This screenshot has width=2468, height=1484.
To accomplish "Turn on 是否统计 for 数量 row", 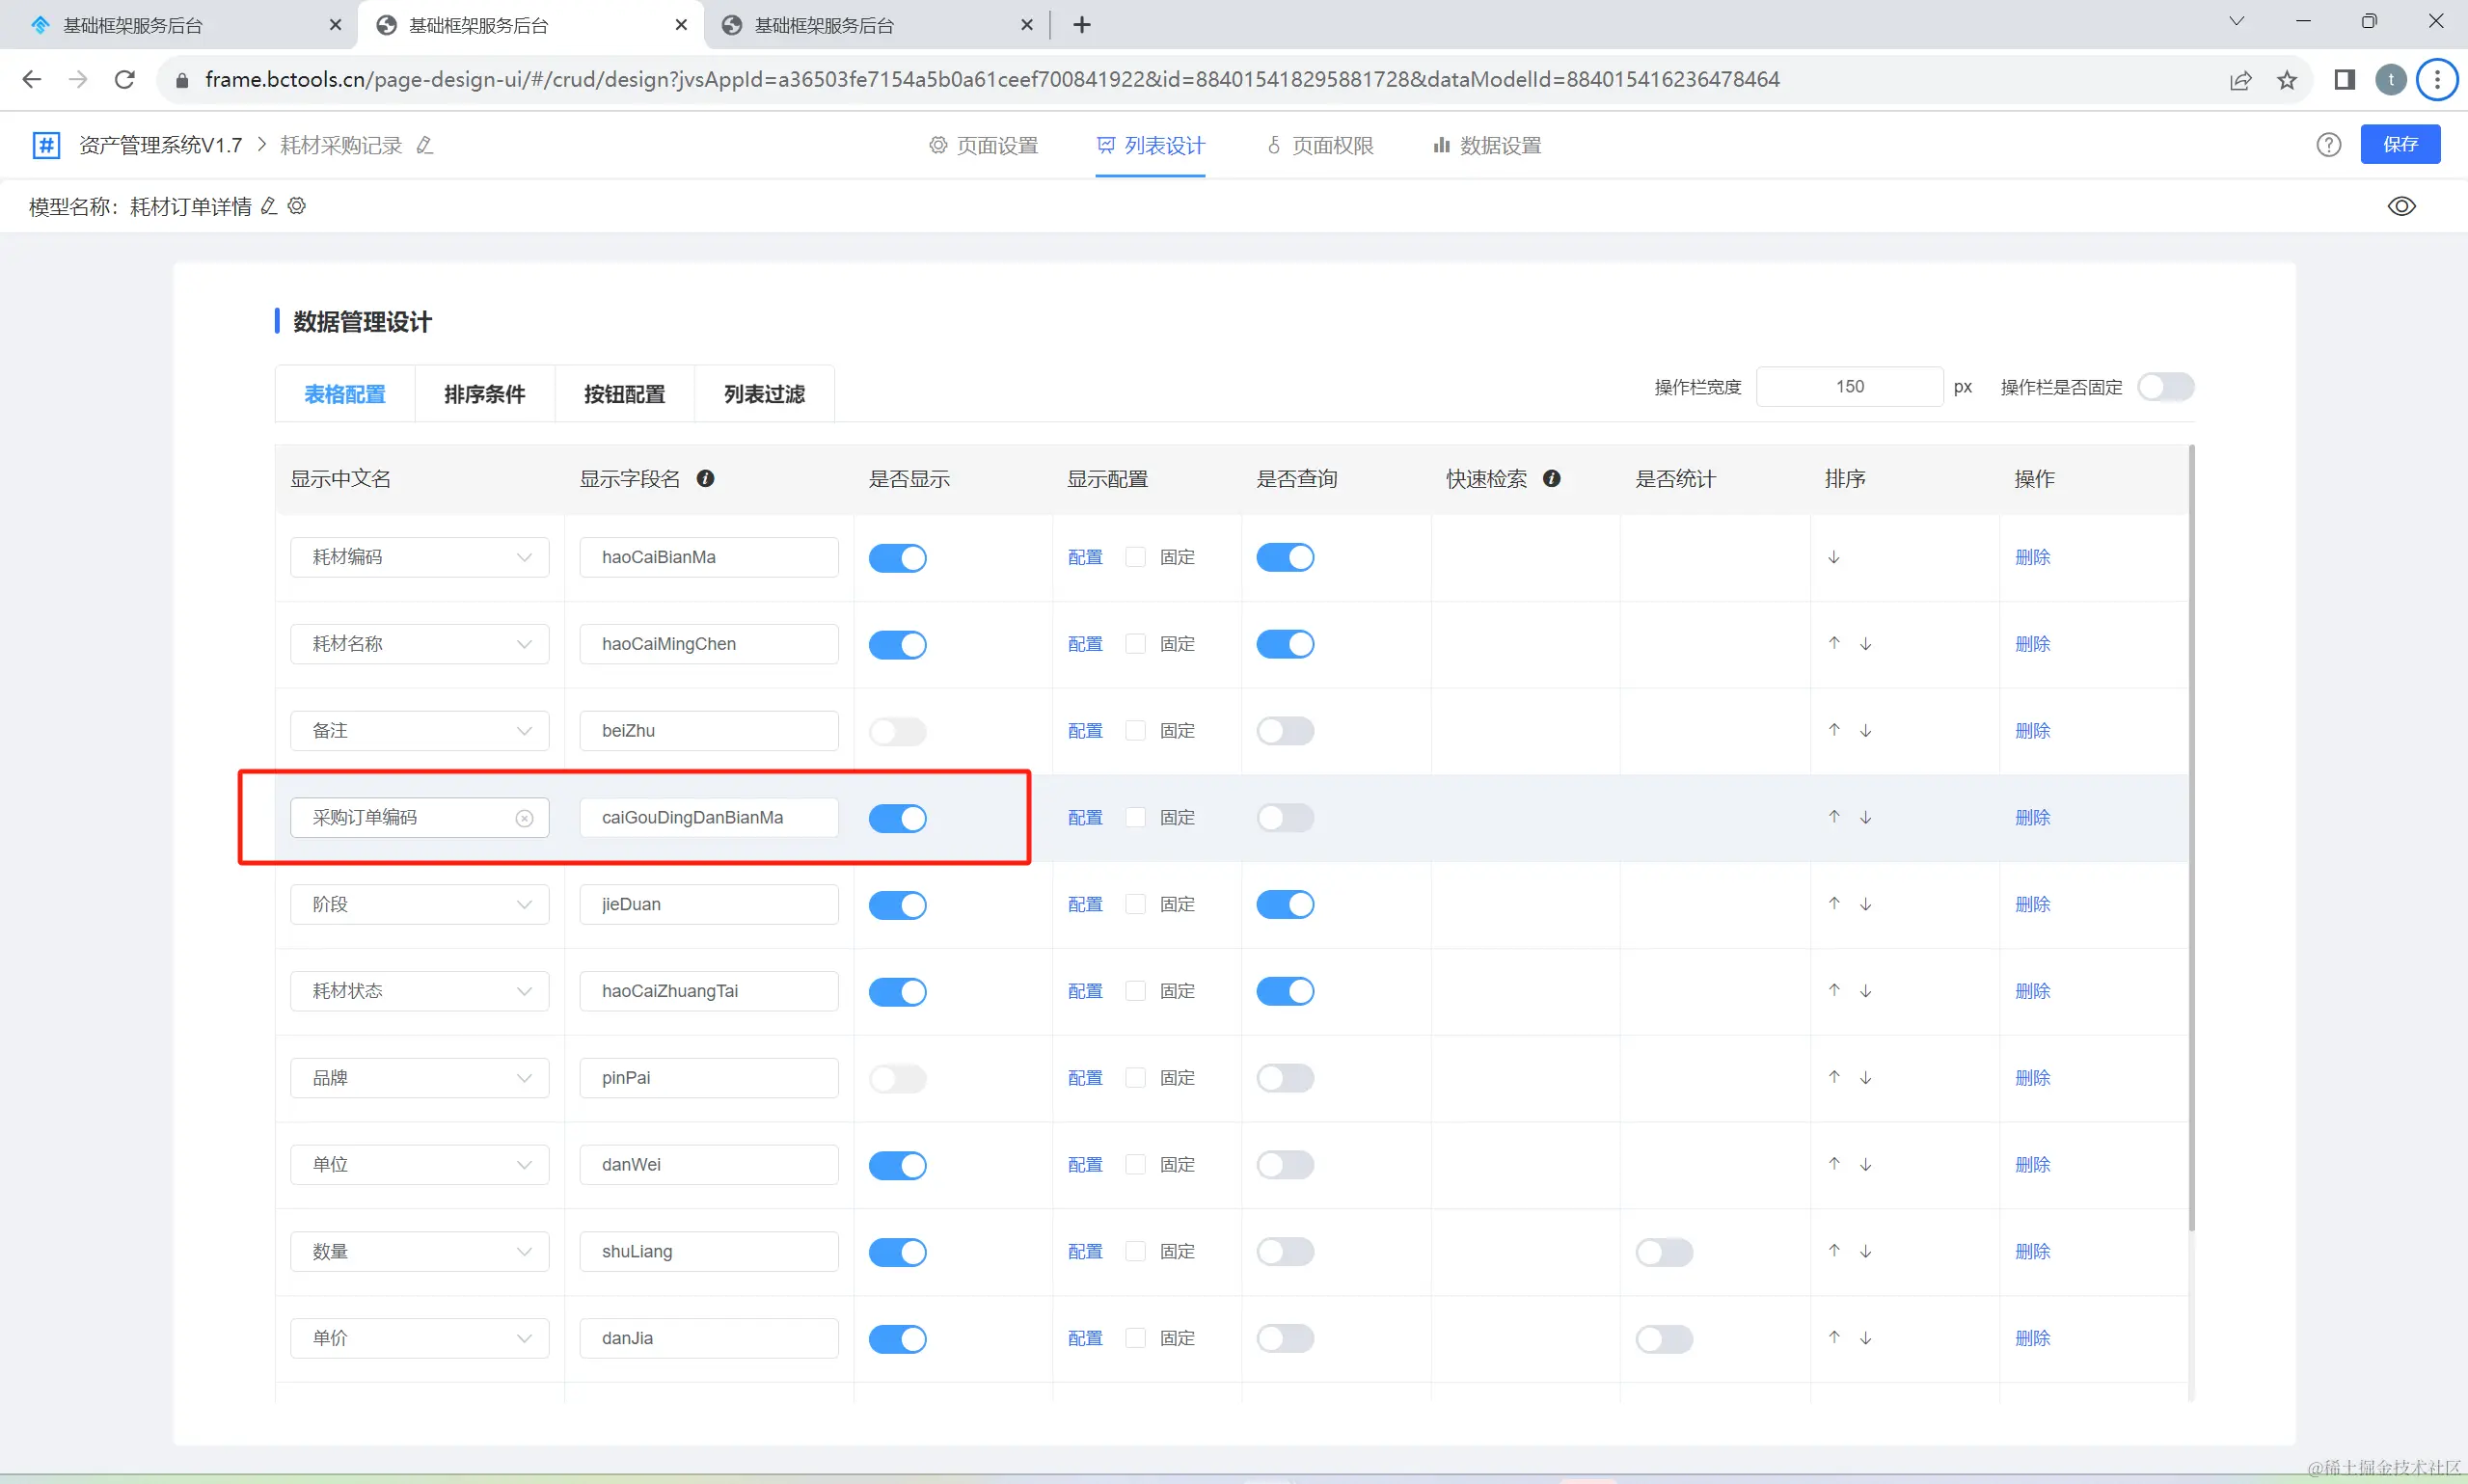I will pyautogui.click(x=1663, y=1252).
